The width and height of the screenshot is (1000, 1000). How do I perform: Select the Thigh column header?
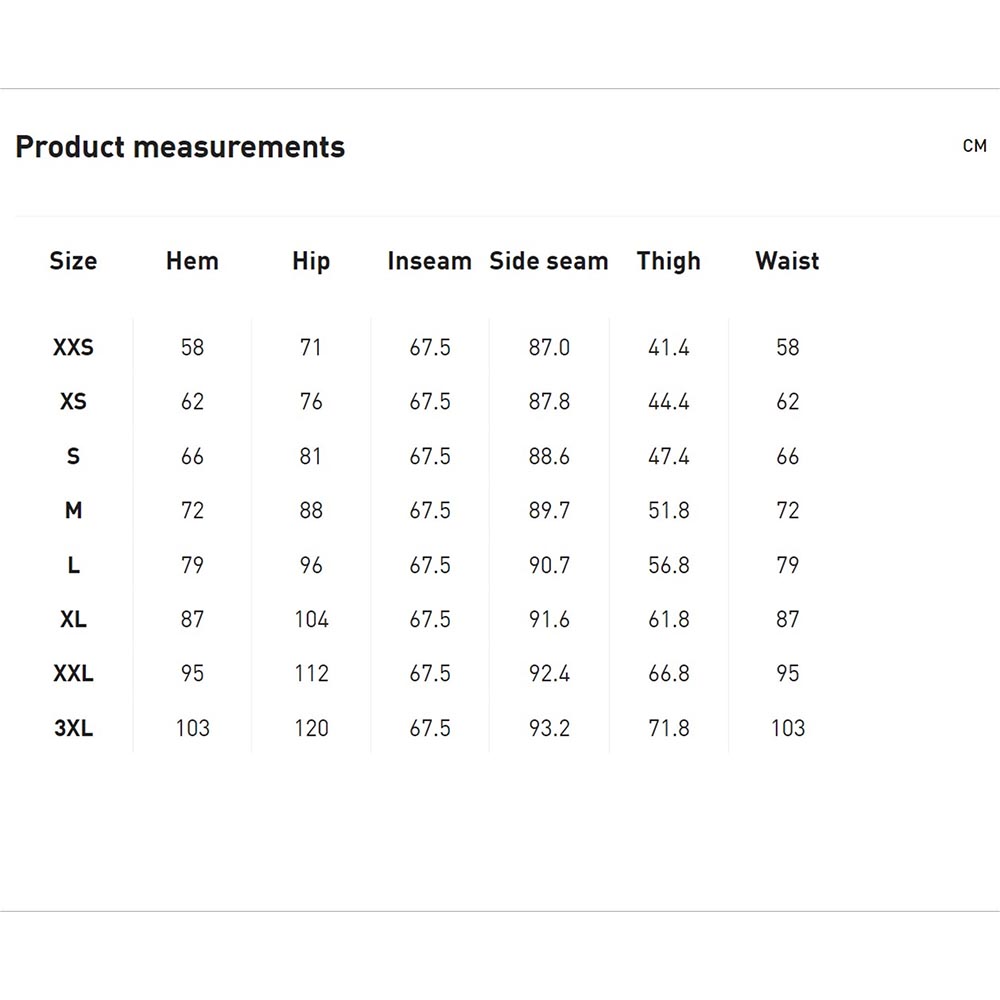coord(668,261)
